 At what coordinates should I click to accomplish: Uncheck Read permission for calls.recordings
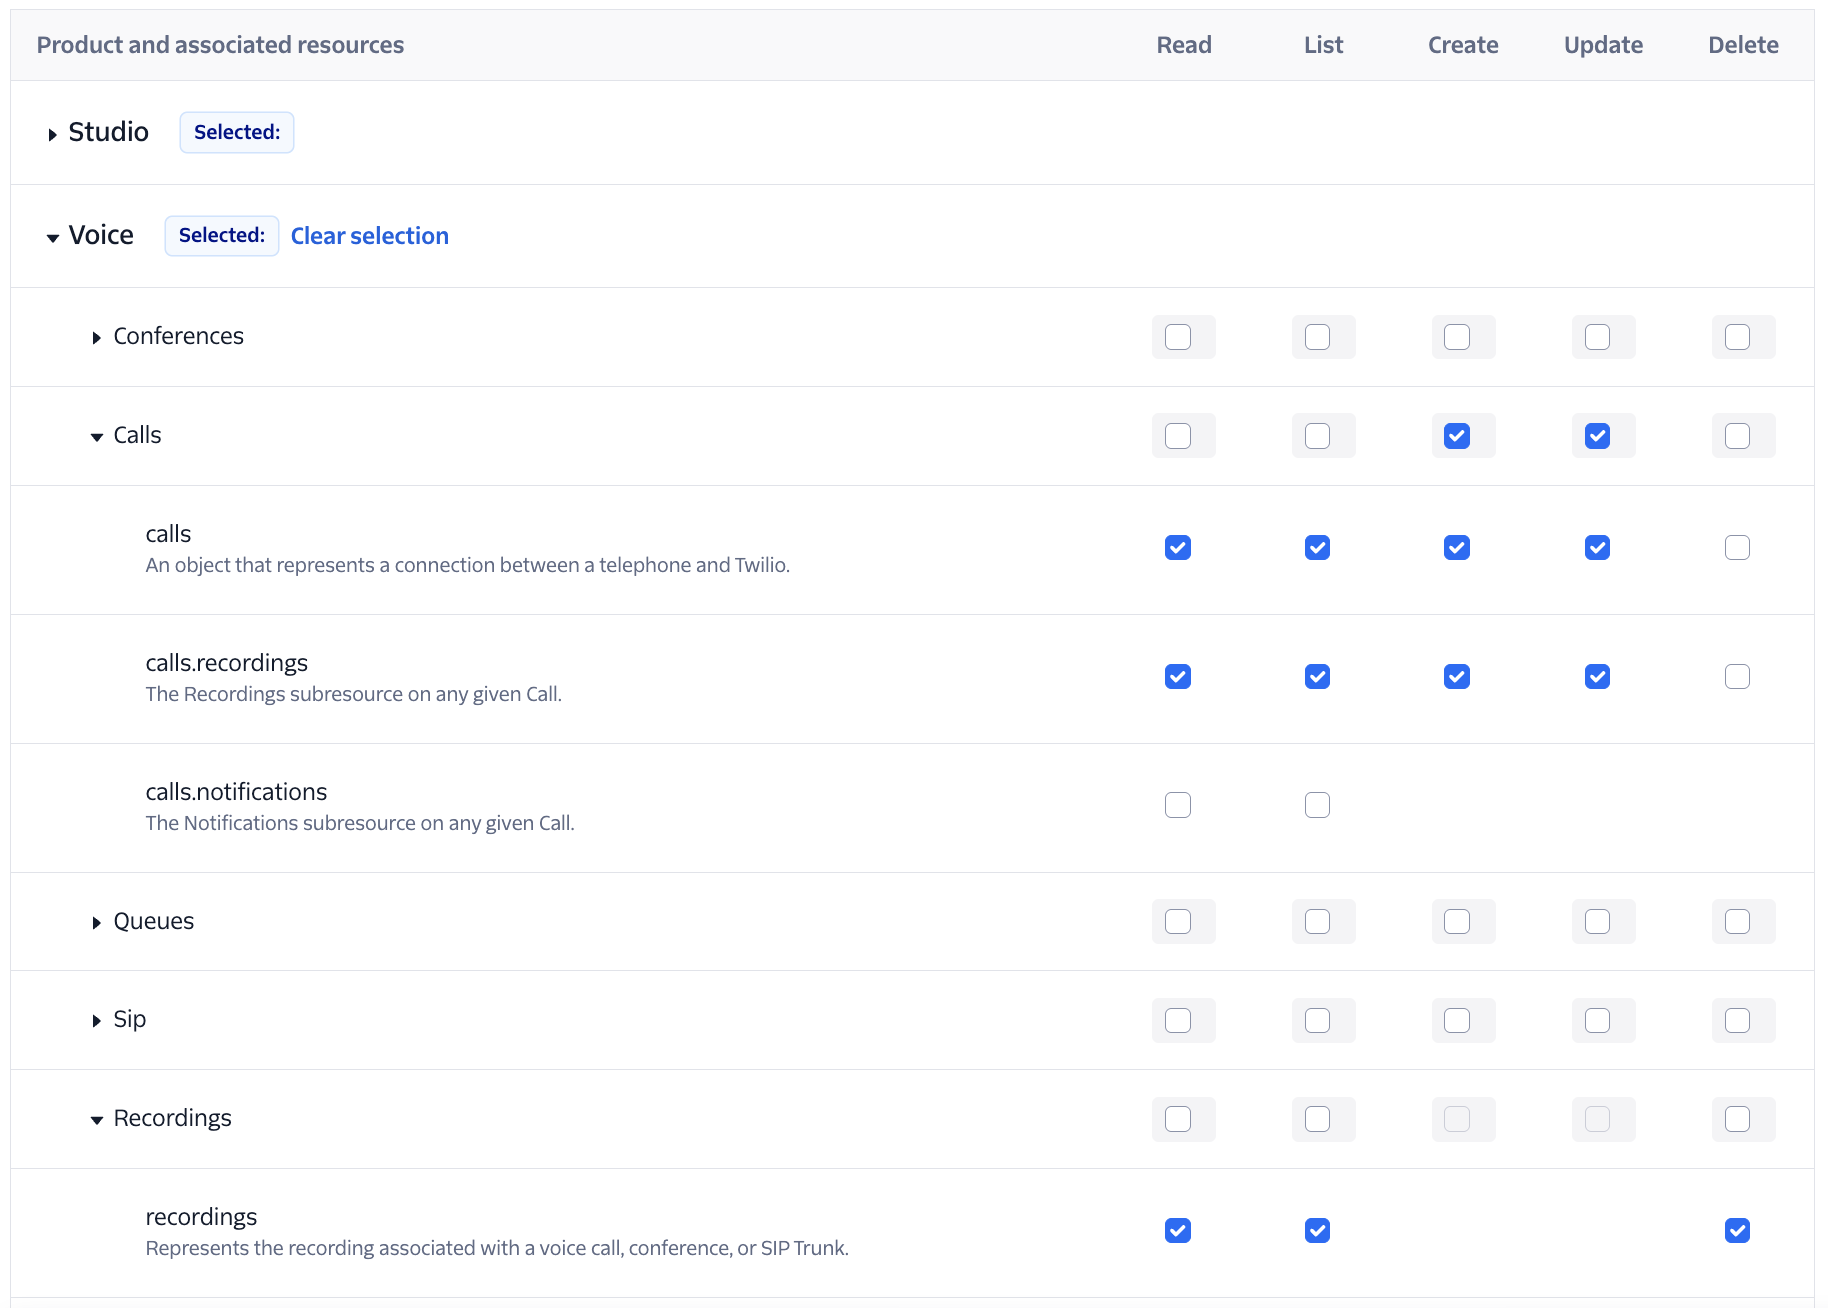click(x=1177, y=676)
